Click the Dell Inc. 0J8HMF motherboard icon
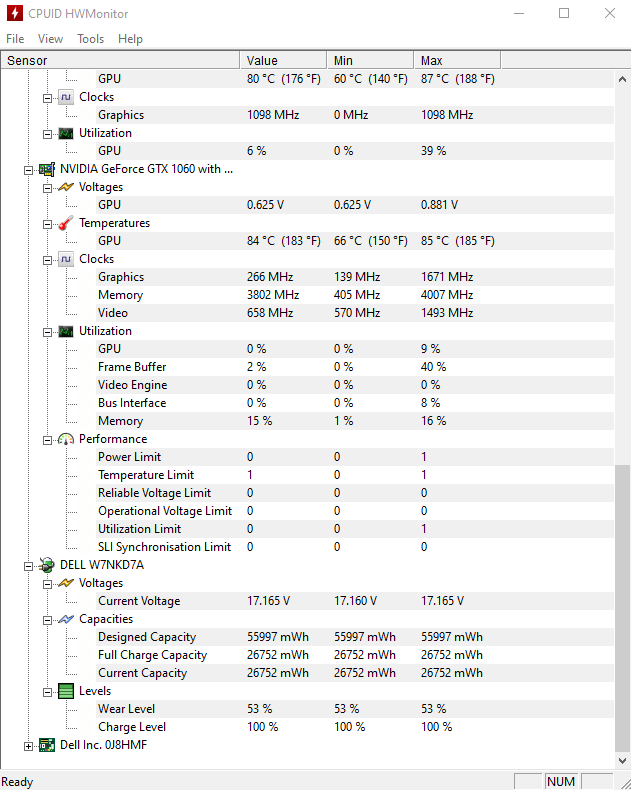Viewport: 631px width, 790px height. (x=47, y=745)
